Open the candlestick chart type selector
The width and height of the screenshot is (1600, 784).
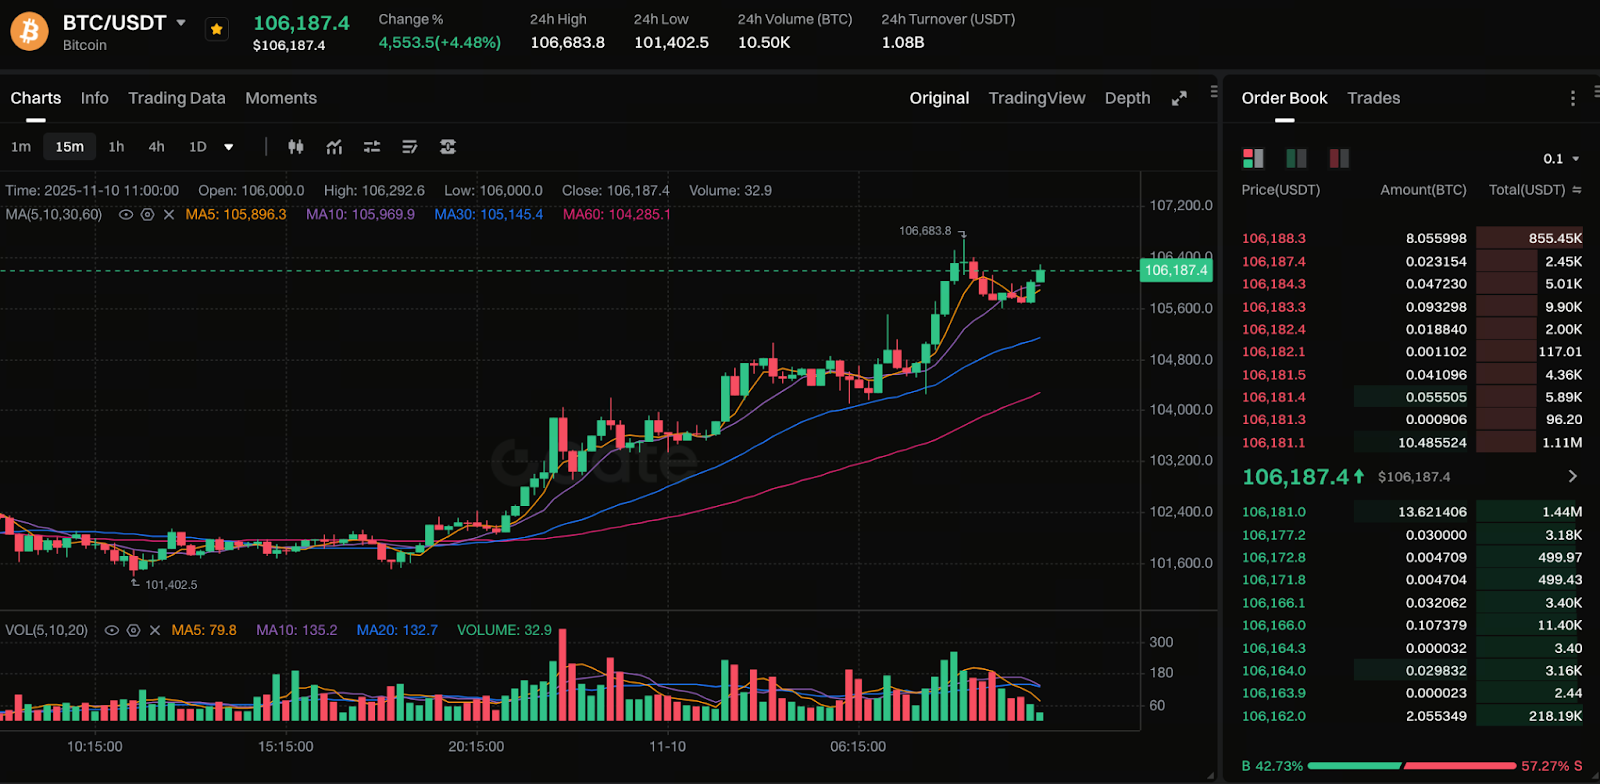296,147
